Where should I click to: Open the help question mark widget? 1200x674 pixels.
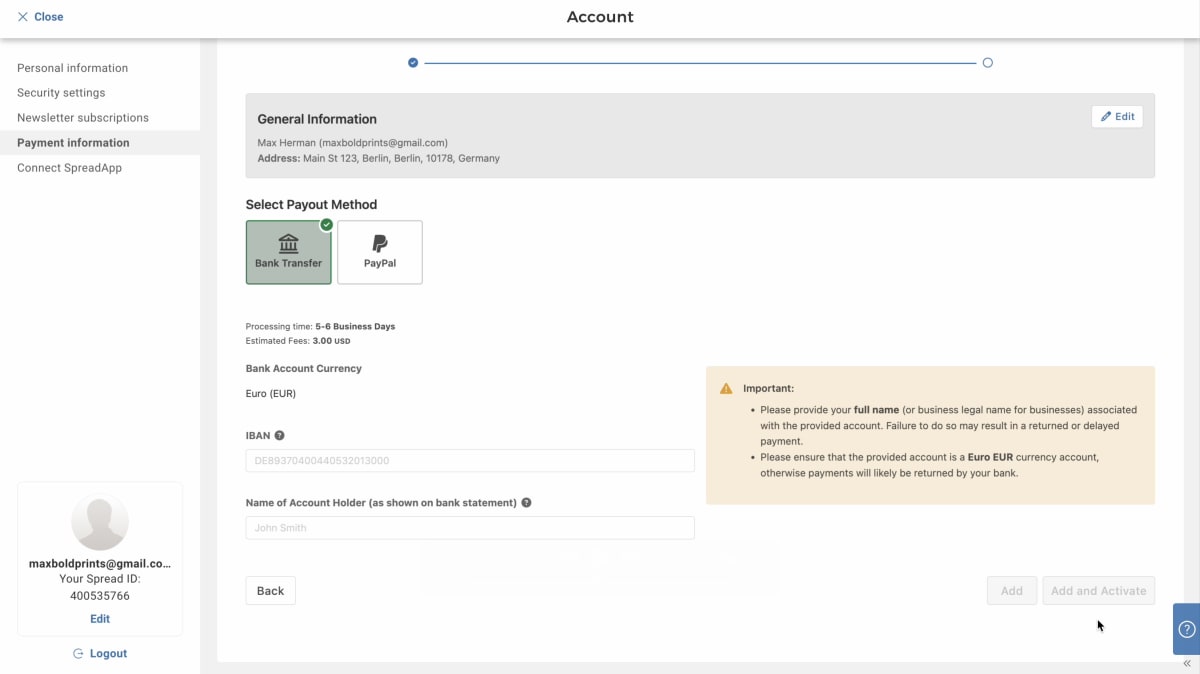[1187, 629]
